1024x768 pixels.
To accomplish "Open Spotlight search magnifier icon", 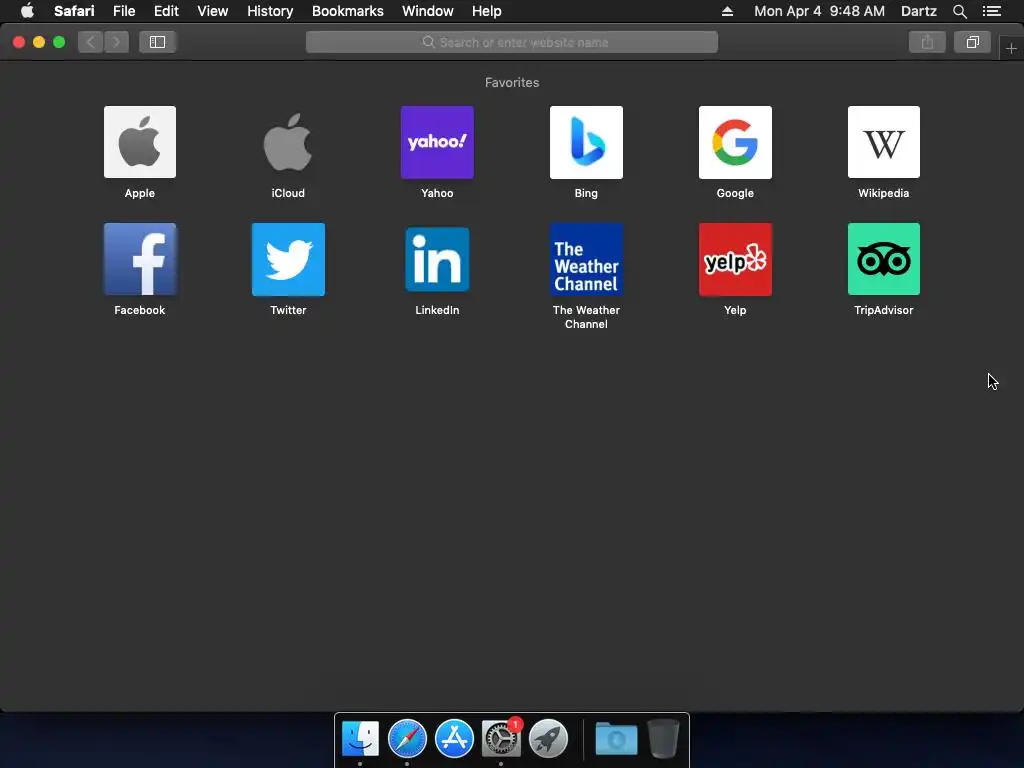I will [959, 11].
